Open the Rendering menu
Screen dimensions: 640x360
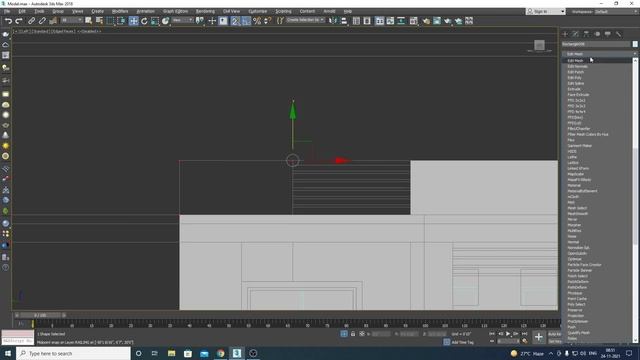pos(205,11)
